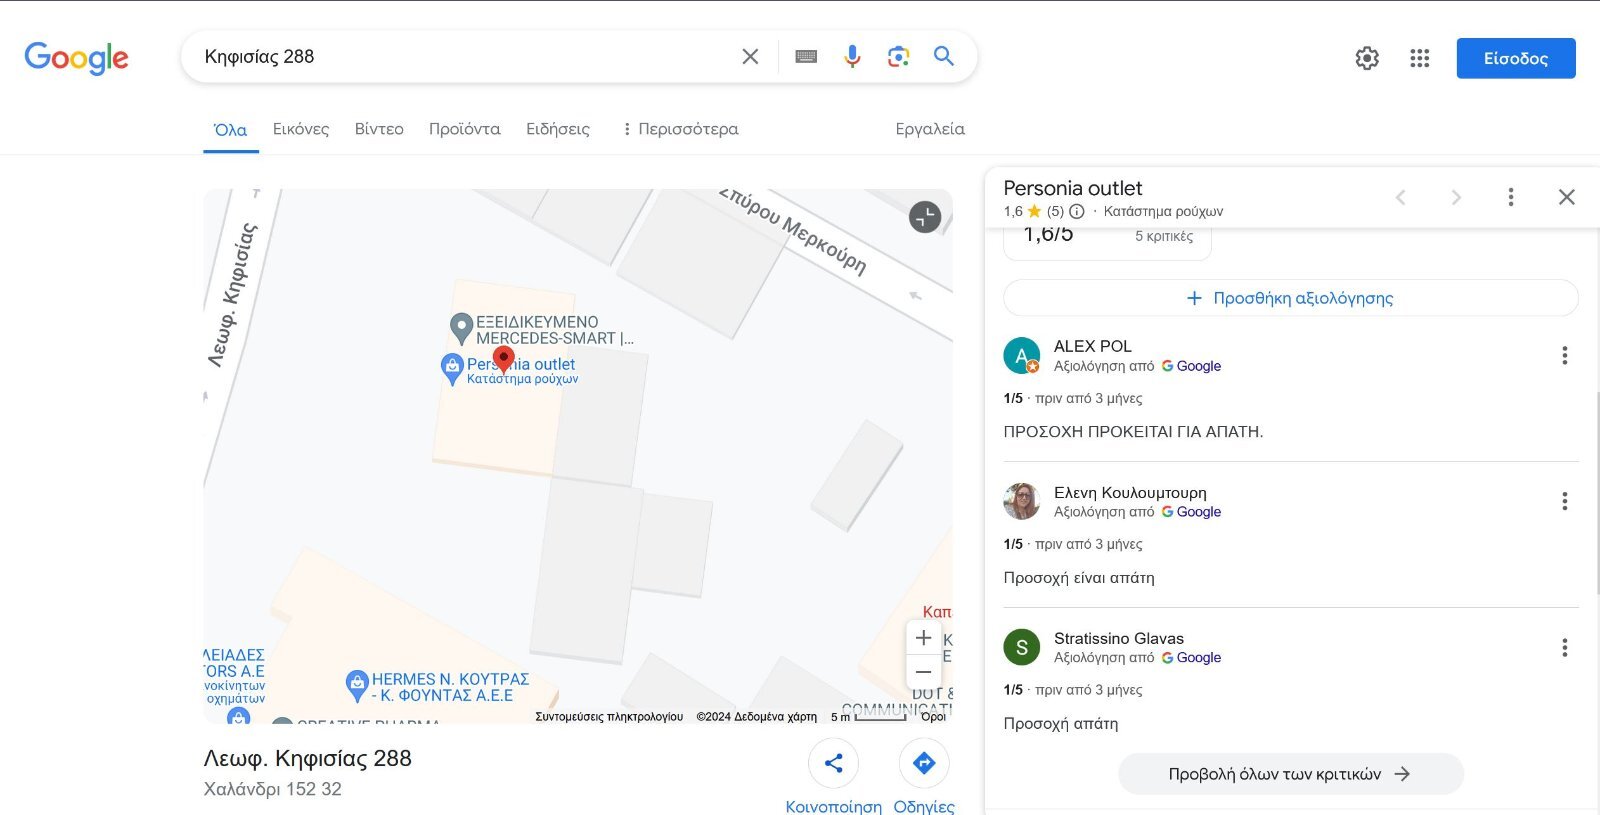Click the Κατάστημα ρούχων category text
1600x815 pixels.
(x=1163, y=211)
